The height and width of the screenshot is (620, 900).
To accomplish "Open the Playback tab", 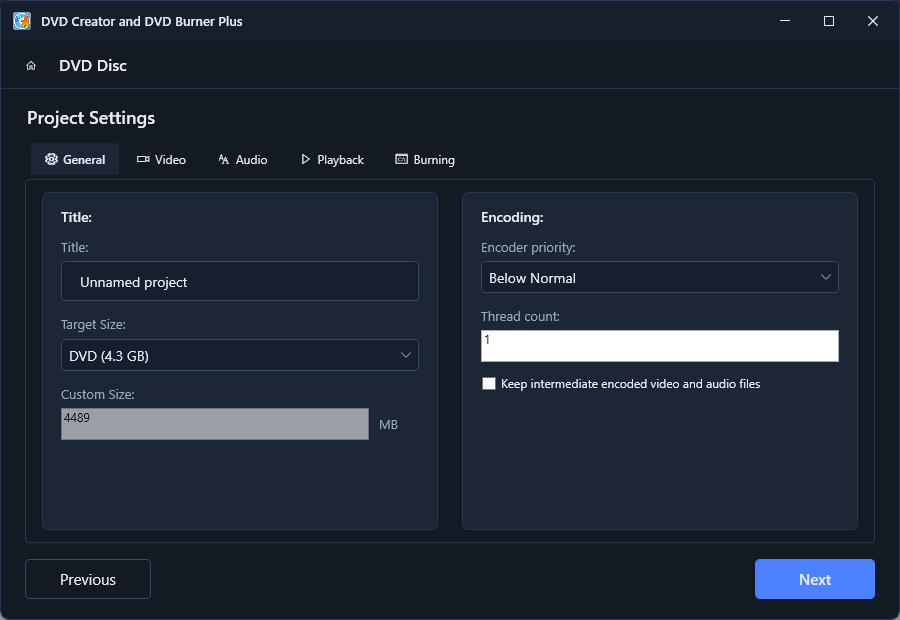I will click(x=332, y=160).
